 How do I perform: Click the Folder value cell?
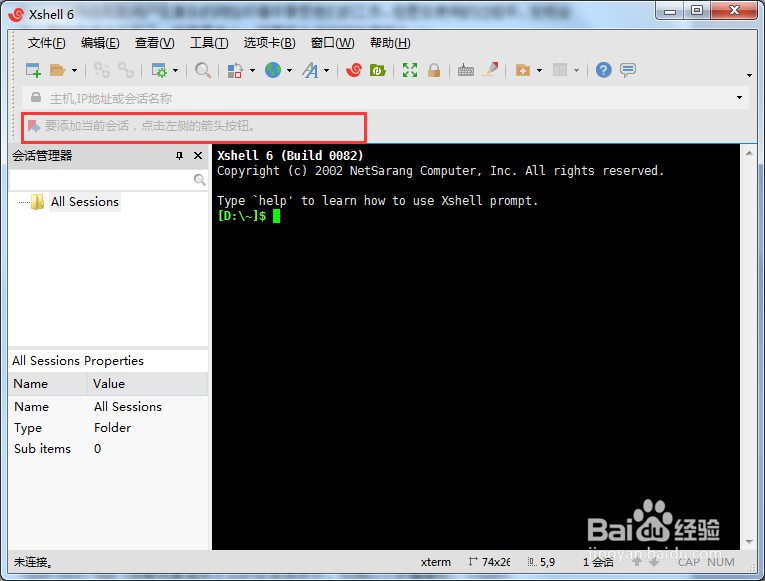click(112, 428)
